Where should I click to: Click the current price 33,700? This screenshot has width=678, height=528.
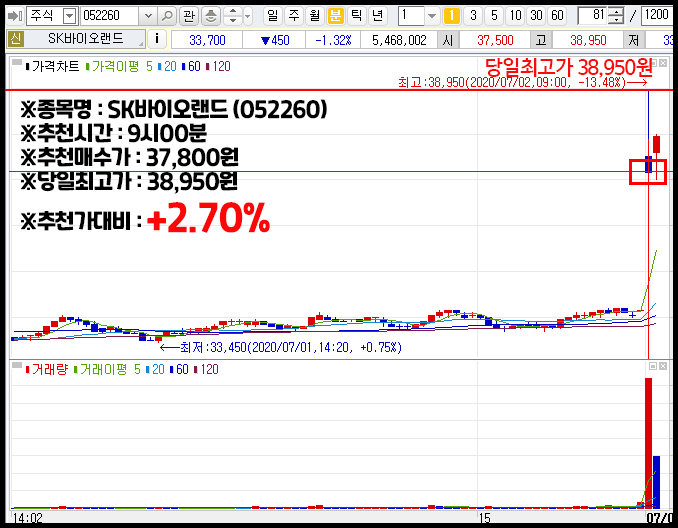click(207, 41)
